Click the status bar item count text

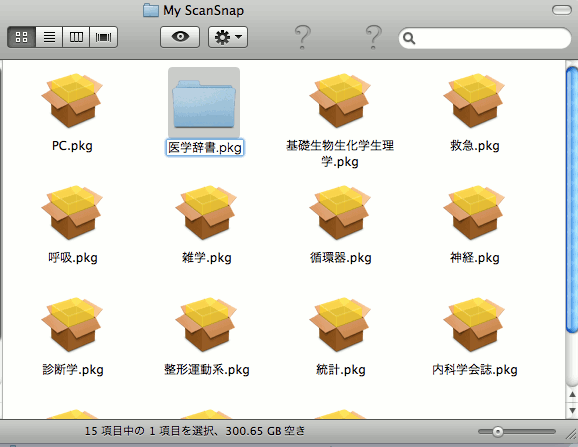(x=195, y=431)
